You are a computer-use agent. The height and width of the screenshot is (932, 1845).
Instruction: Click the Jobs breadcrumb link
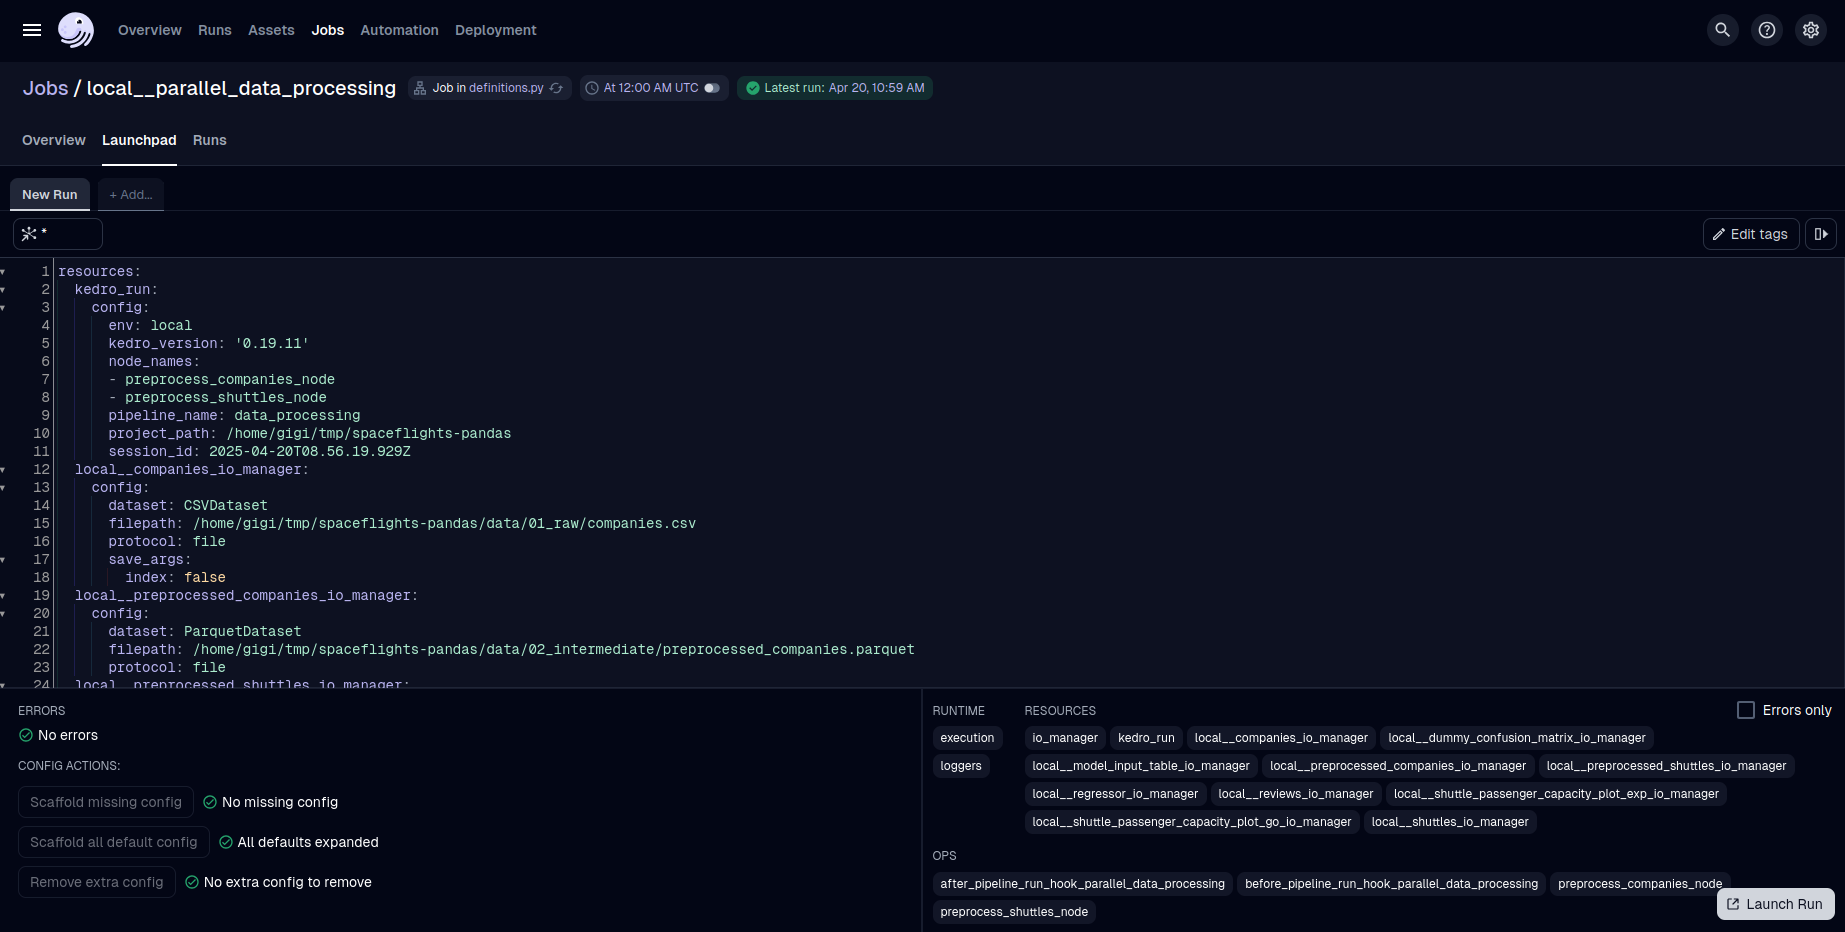[x=46, y=88]
